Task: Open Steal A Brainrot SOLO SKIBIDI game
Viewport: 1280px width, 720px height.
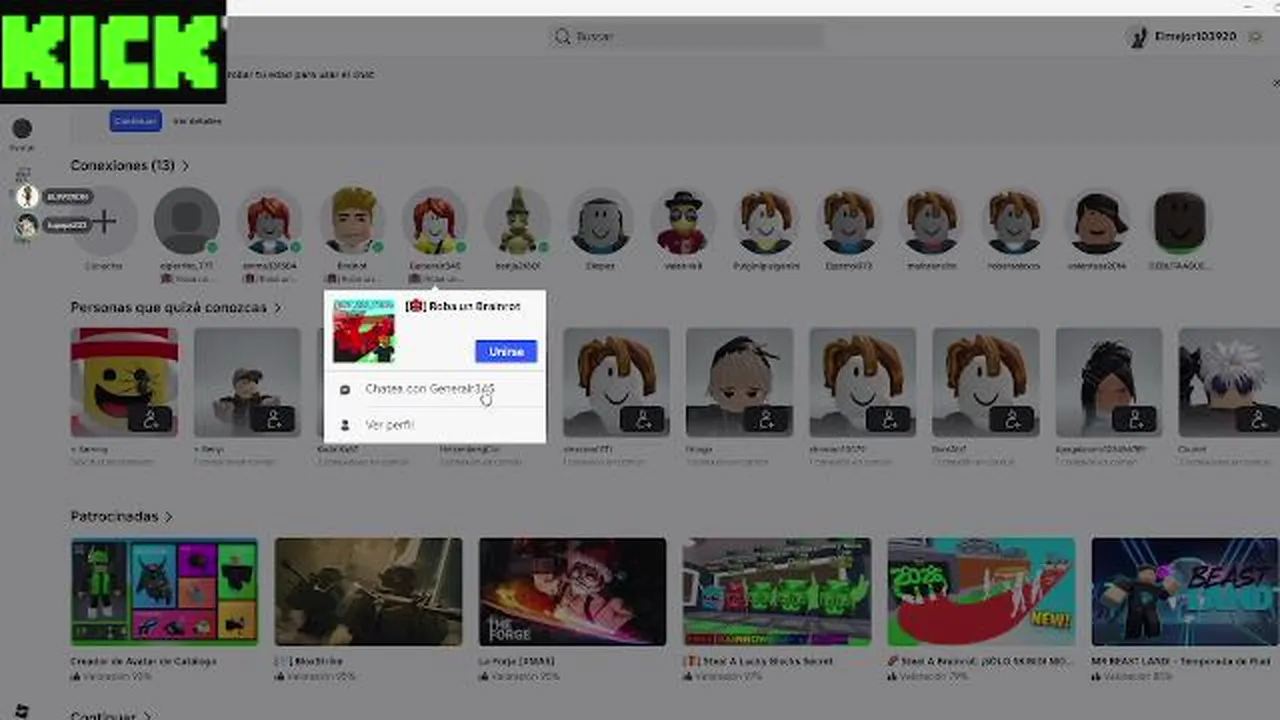Action: (981, 592)
